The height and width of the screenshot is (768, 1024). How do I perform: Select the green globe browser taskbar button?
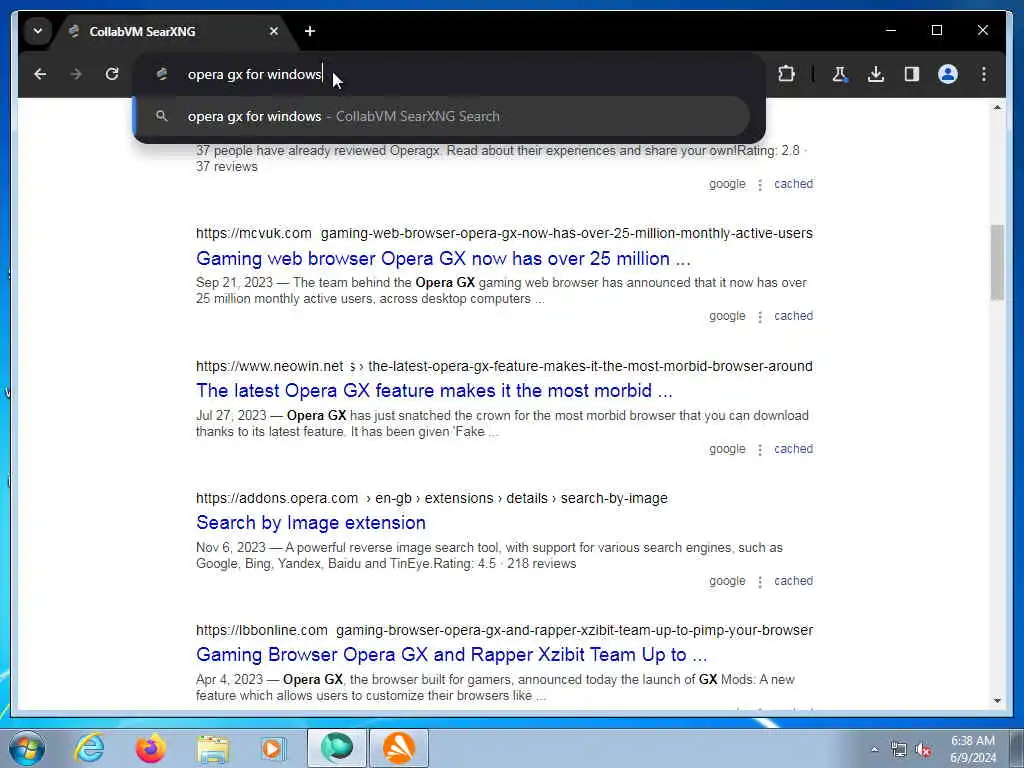coord(336,748)
